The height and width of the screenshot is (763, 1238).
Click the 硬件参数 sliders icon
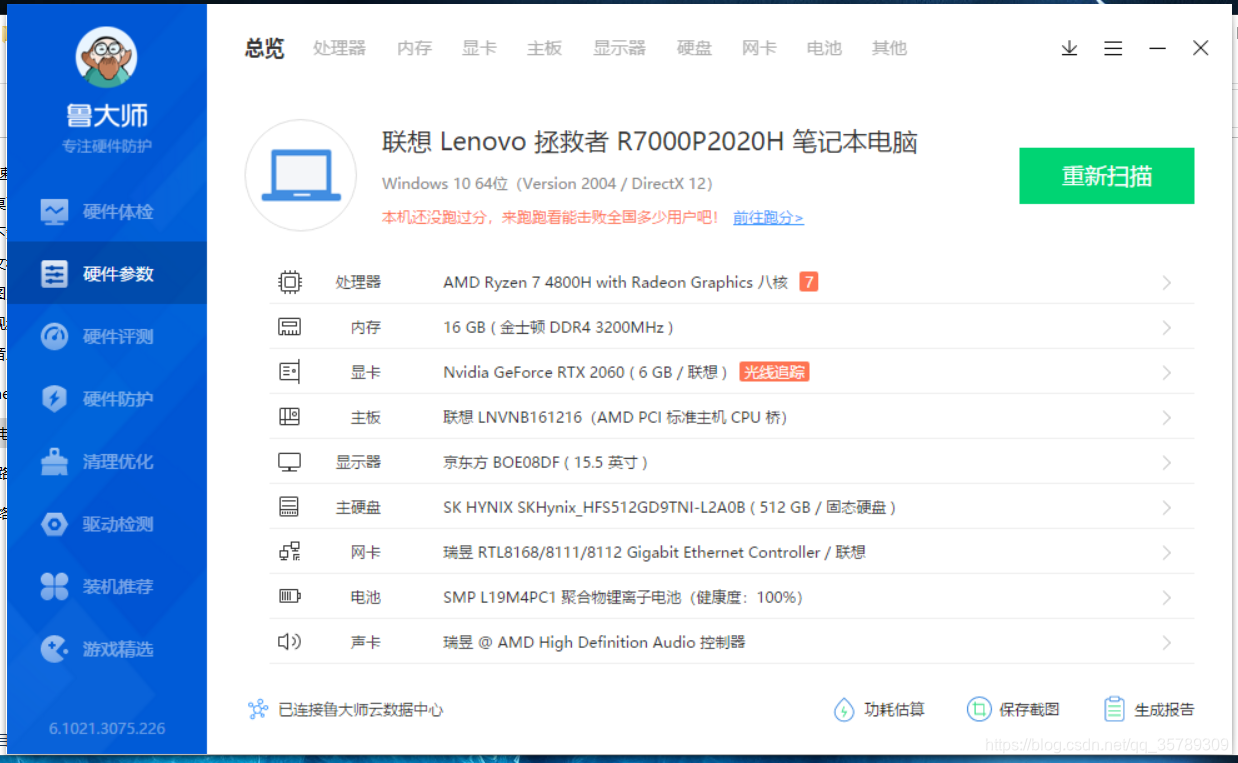[54, 274]
